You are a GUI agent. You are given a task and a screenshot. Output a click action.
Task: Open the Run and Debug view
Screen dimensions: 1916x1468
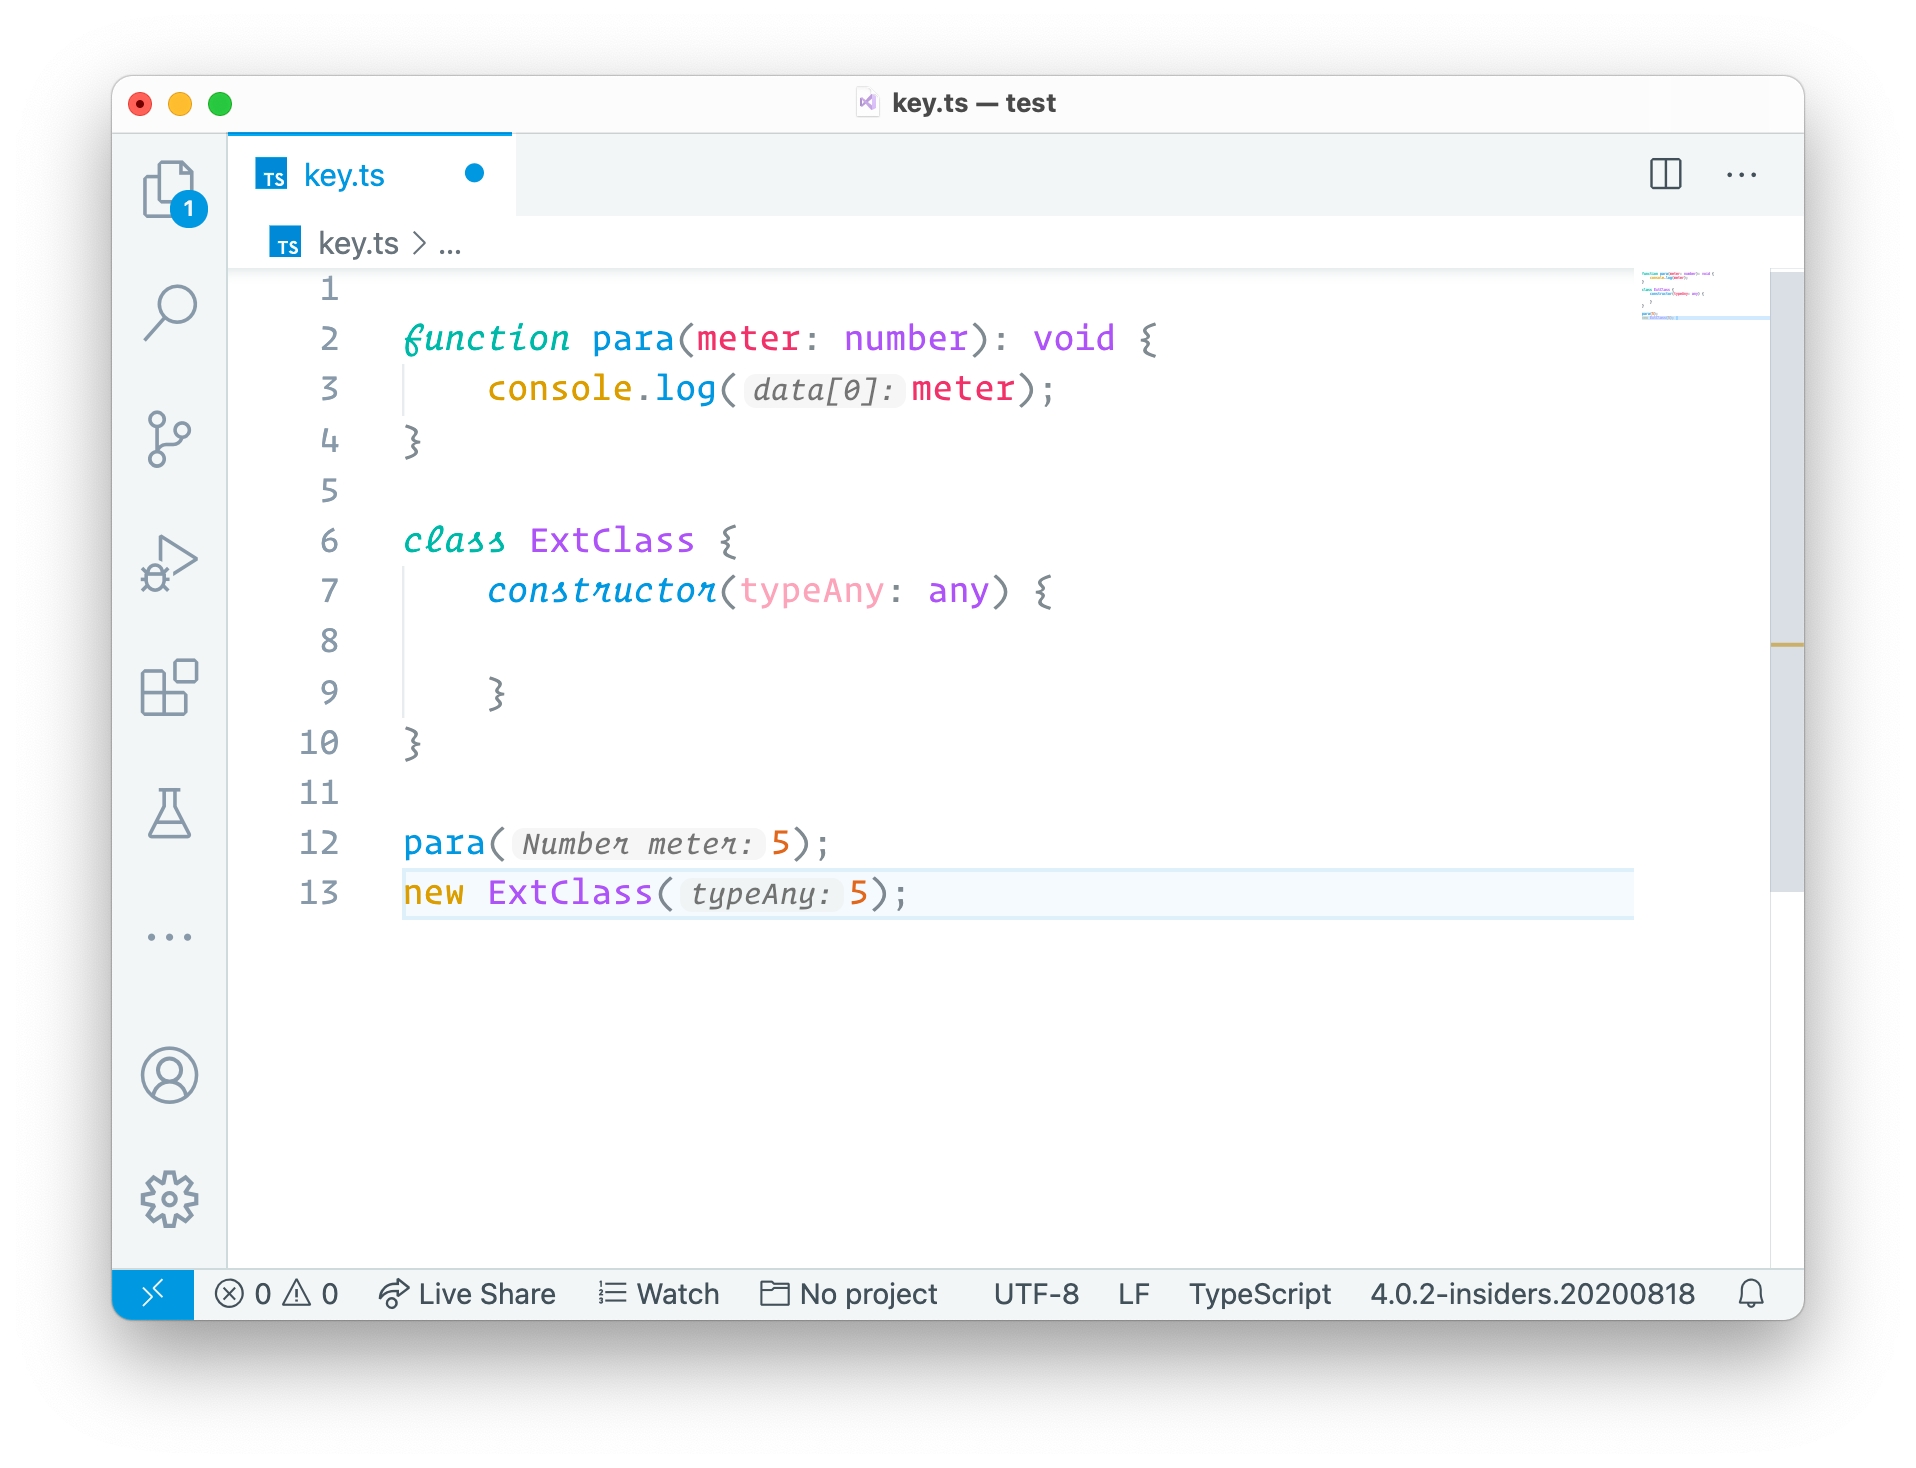[x=169, y=563]
